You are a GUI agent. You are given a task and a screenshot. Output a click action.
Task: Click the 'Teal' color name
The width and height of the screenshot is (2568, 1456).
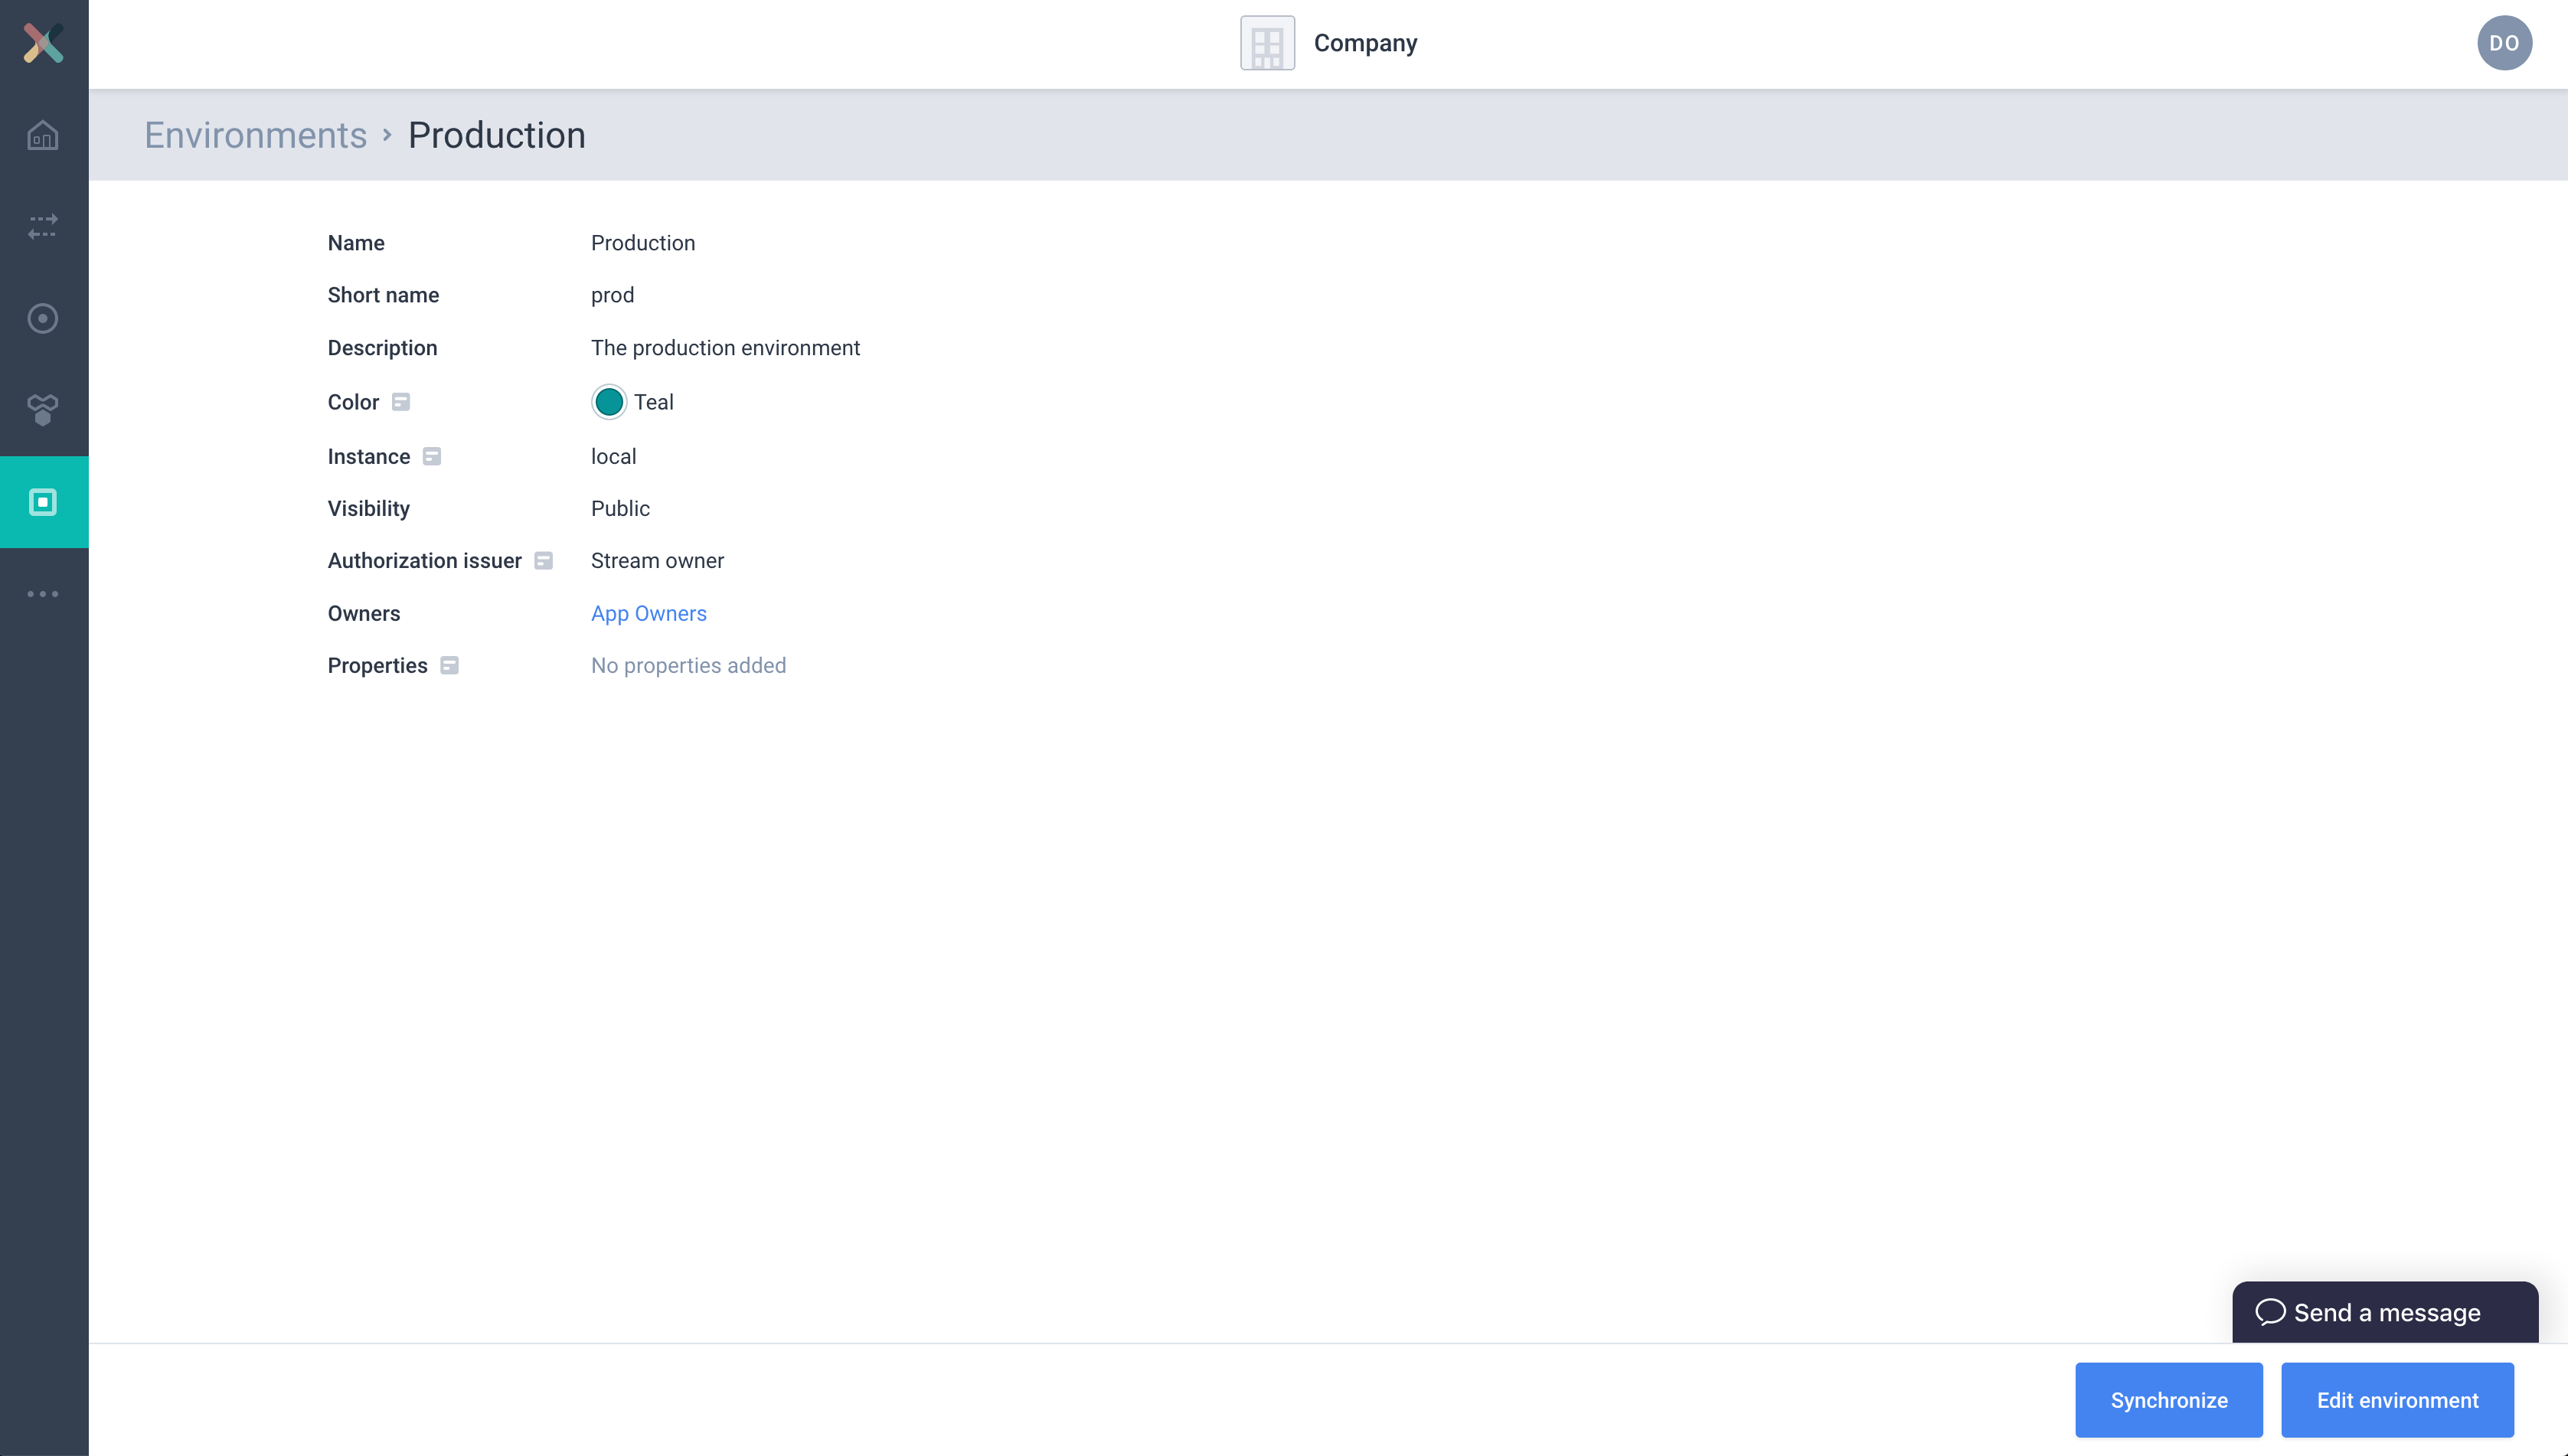pyautogui.click(x=654, y=402)
